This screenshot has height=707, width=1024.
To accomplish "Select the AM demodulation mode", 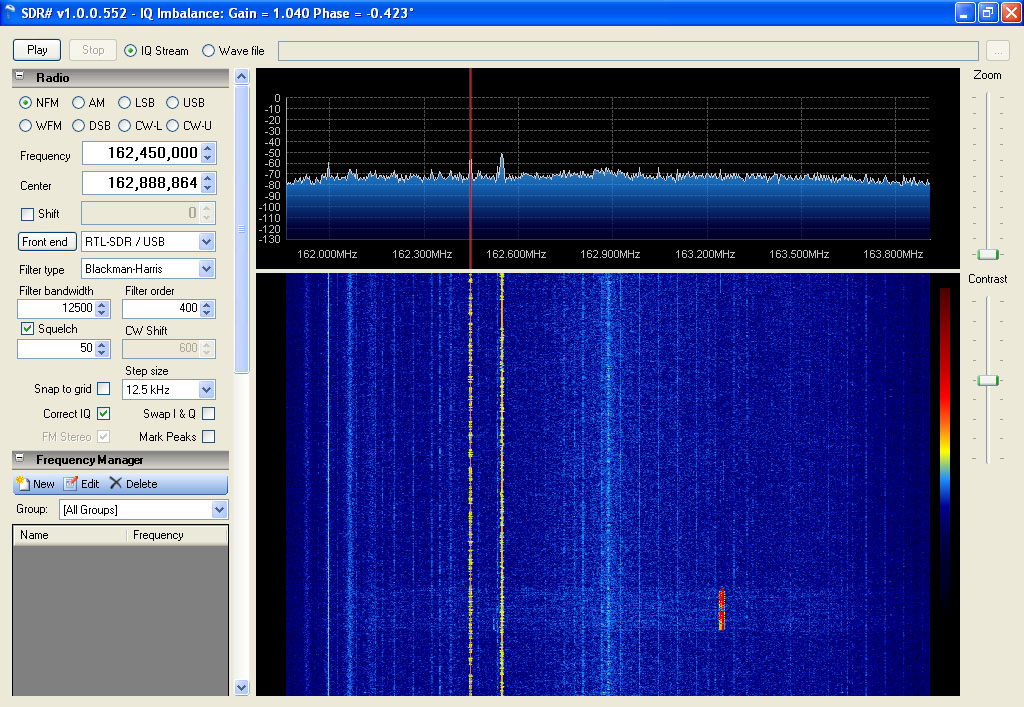I will tap(79, 103).
